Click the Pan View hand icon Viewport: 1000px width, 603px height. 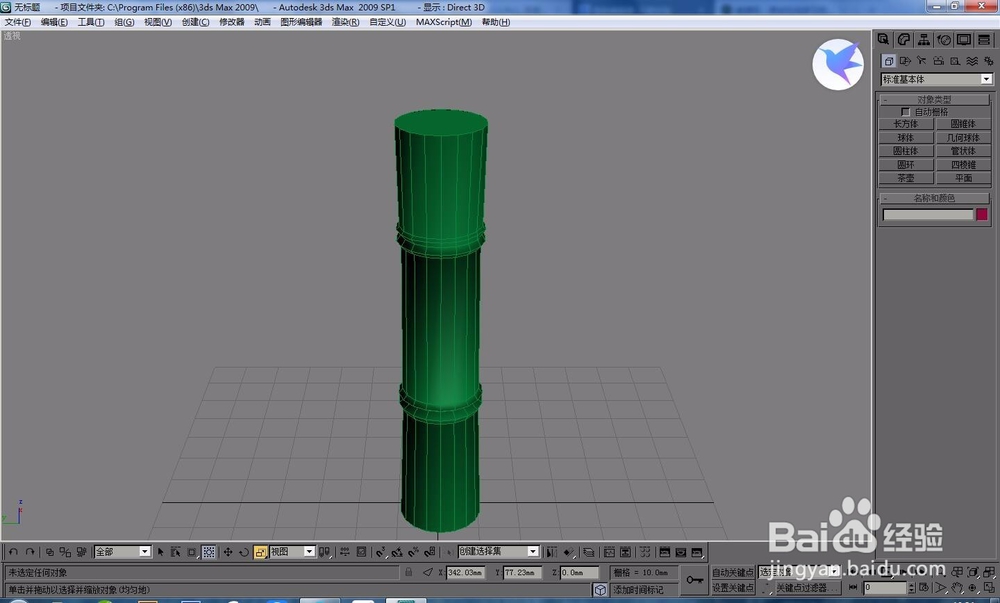[957, 587]
